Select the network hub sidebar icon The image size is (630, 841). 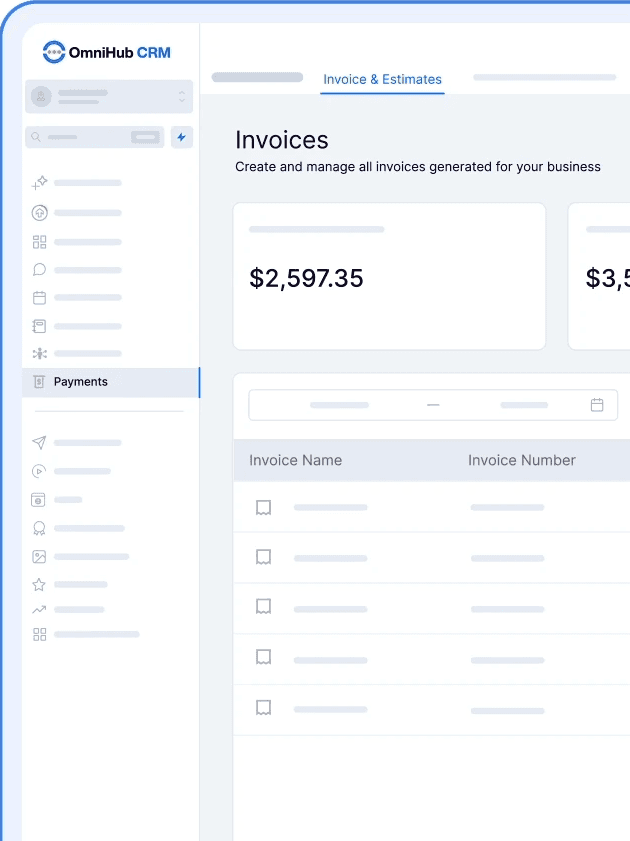point(39,353)
